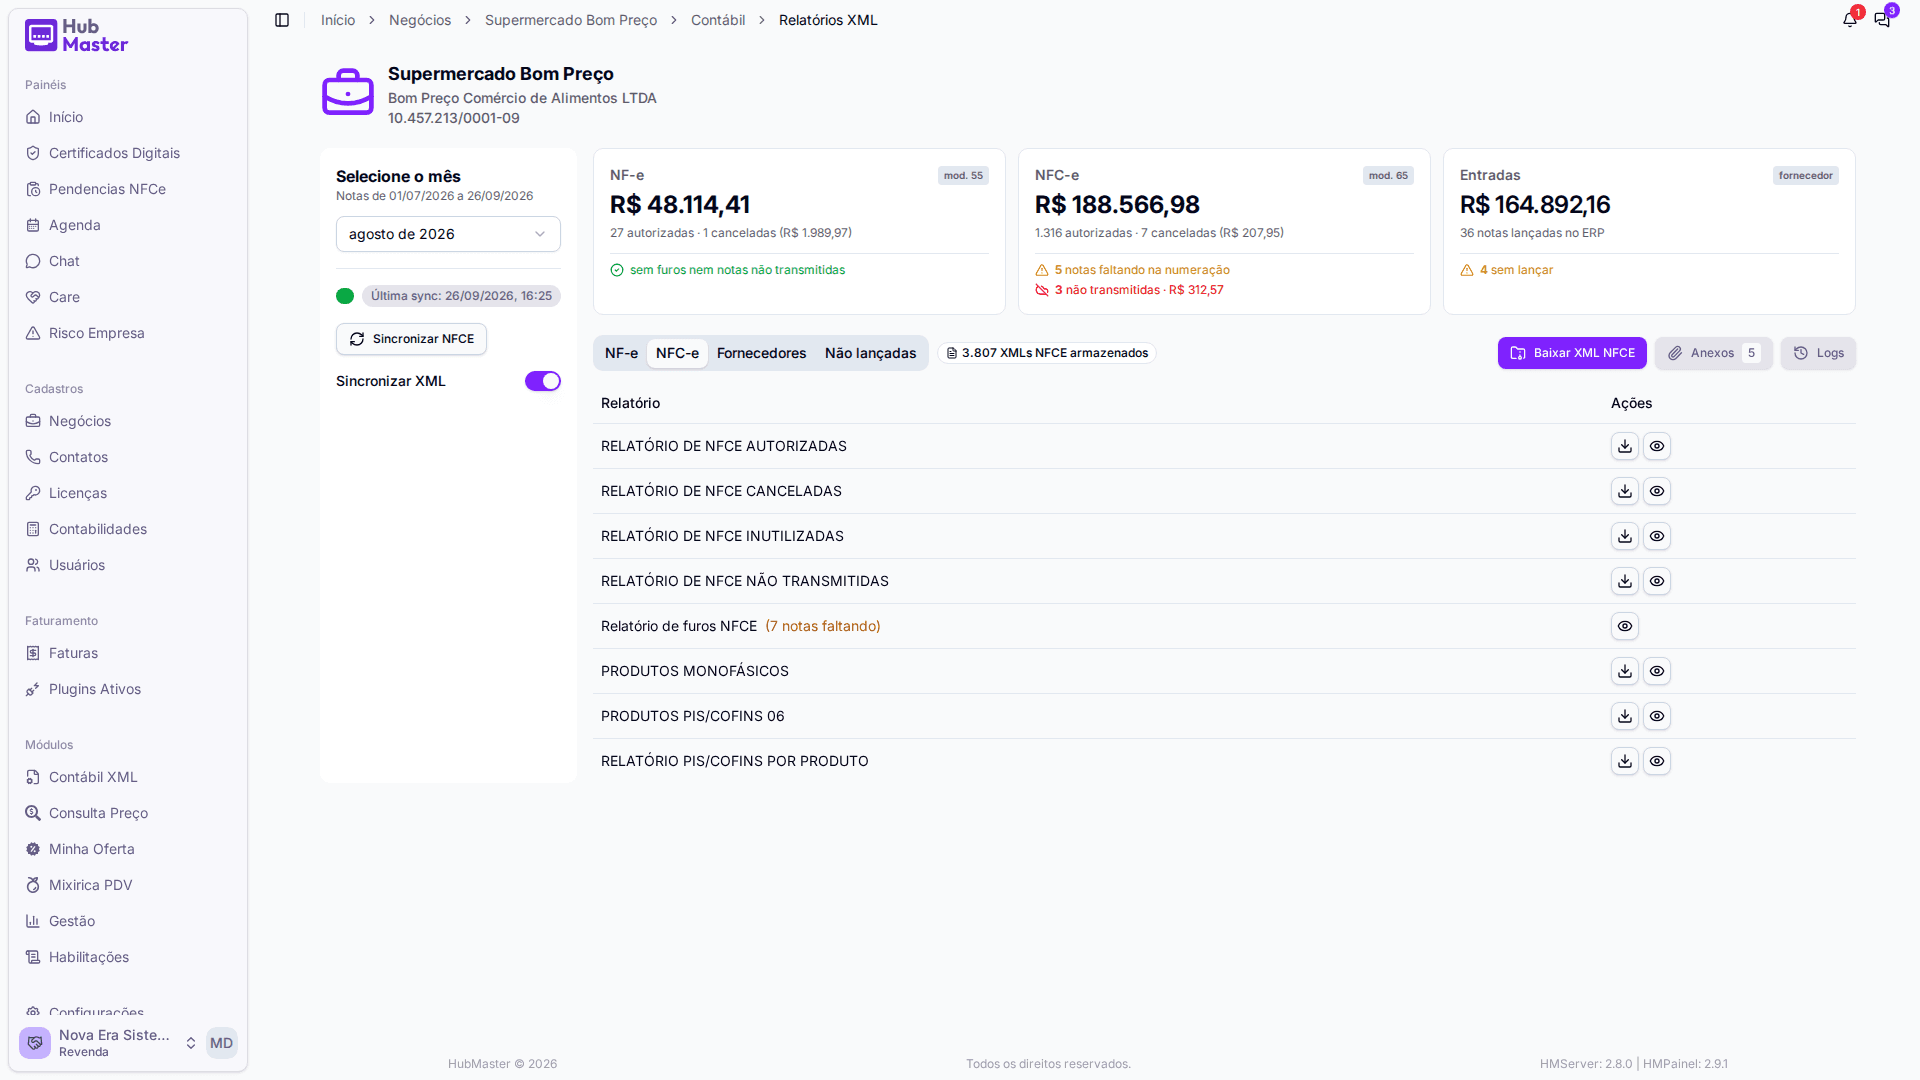The width and height of the screenshot is (1920, 1080).
Task: Open Risco Empresa in sidebar
Action: click(x=128, y=333)
